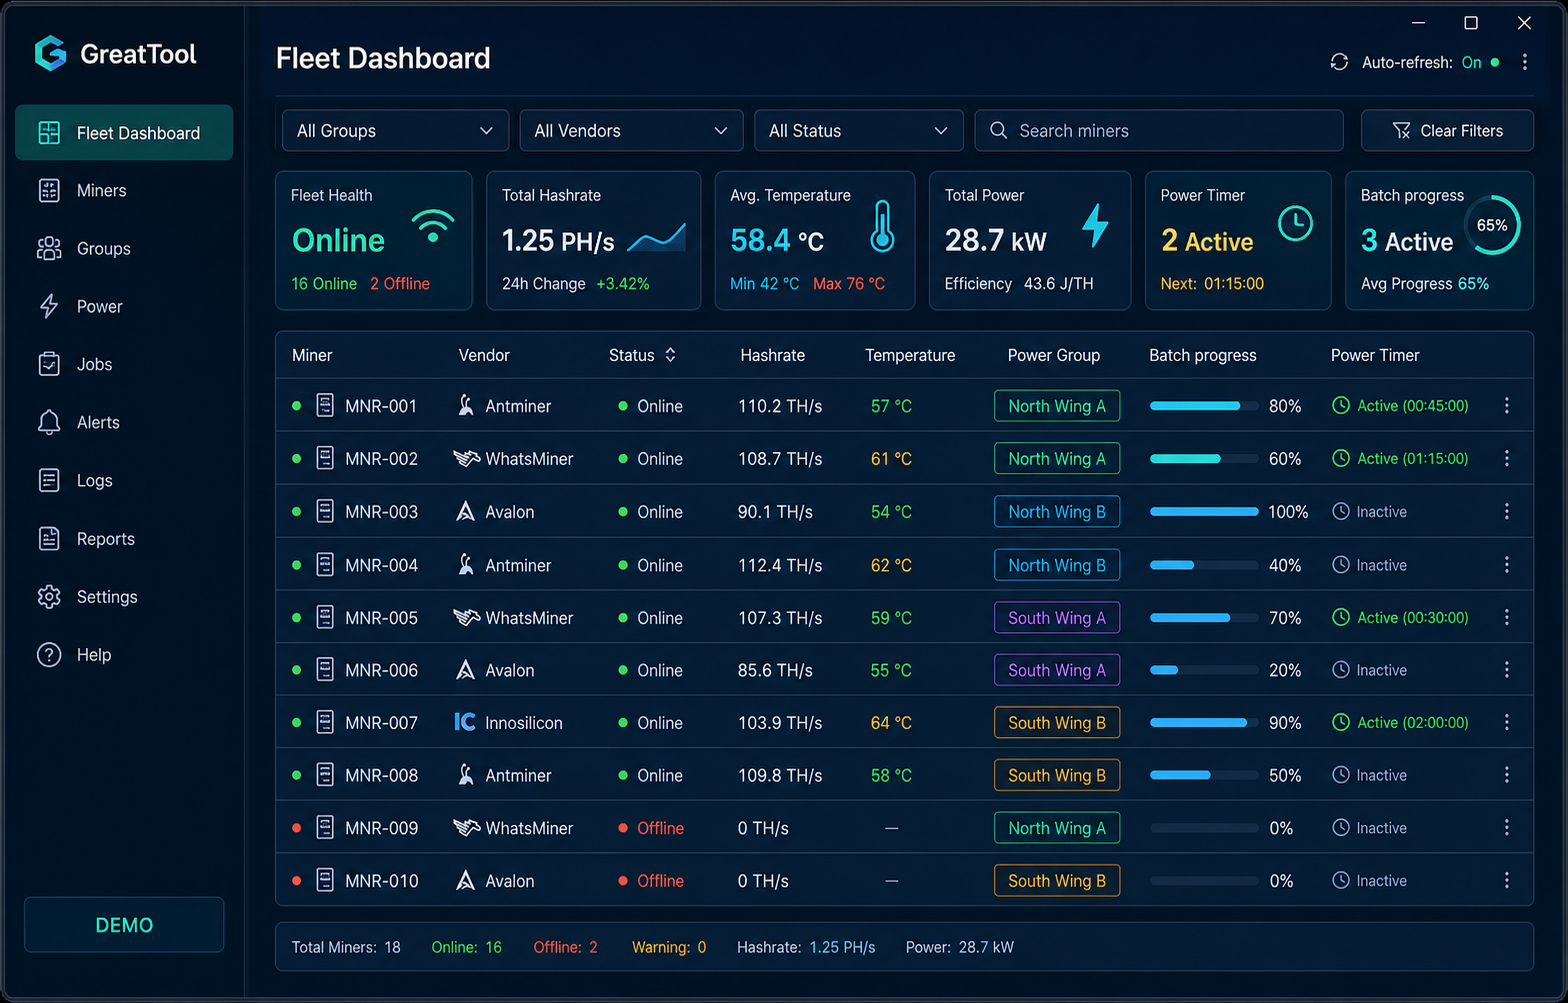Screen dimensions: 1568x1003
Task: Click the Innosilicon vendor icon on MNR-007
Action: tap(465, 722)
